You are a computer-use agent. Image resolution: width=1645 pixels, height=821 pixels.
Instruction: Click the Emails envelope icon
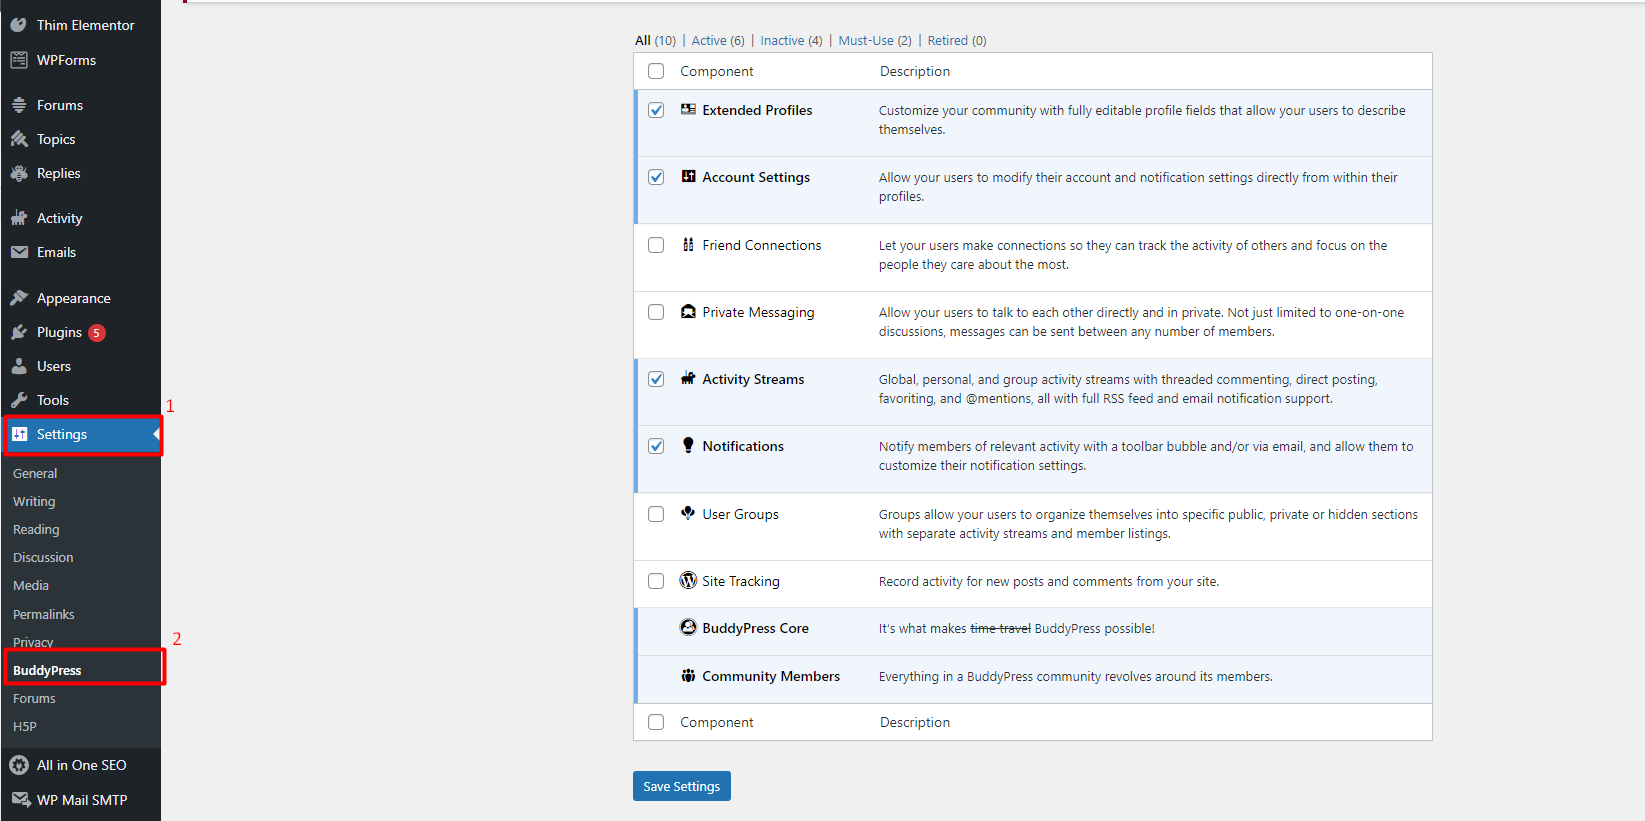click(x=19, y=252)
